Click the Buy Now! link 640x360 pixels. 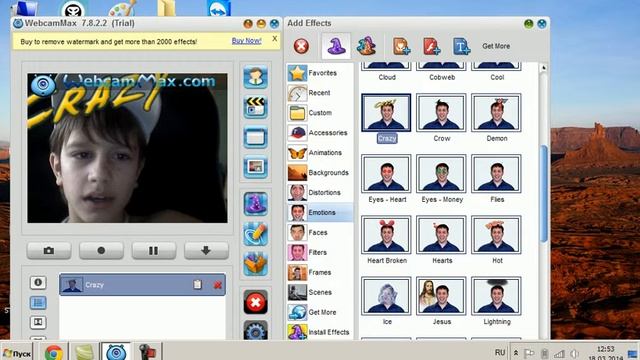tap(247, 41)
